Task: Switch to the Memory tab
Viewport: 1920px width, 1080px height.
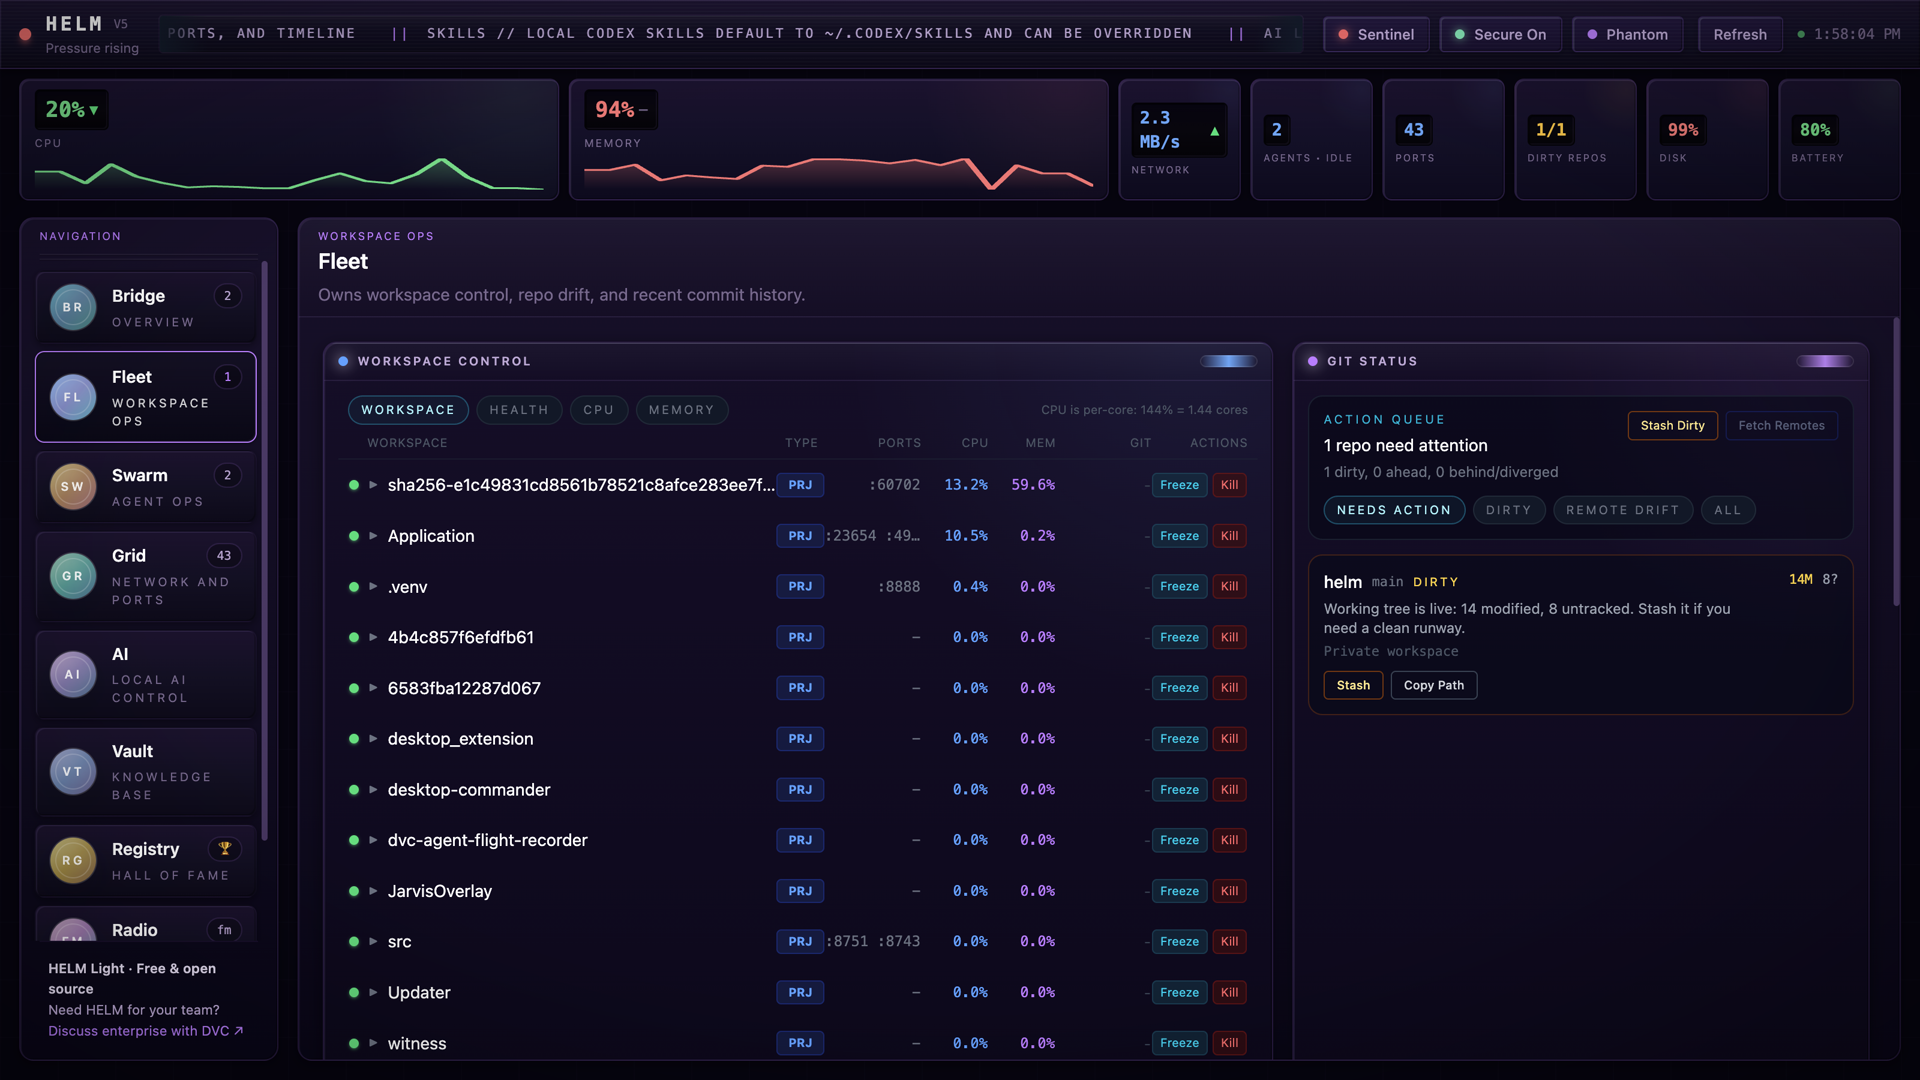Action: (681, 410)
